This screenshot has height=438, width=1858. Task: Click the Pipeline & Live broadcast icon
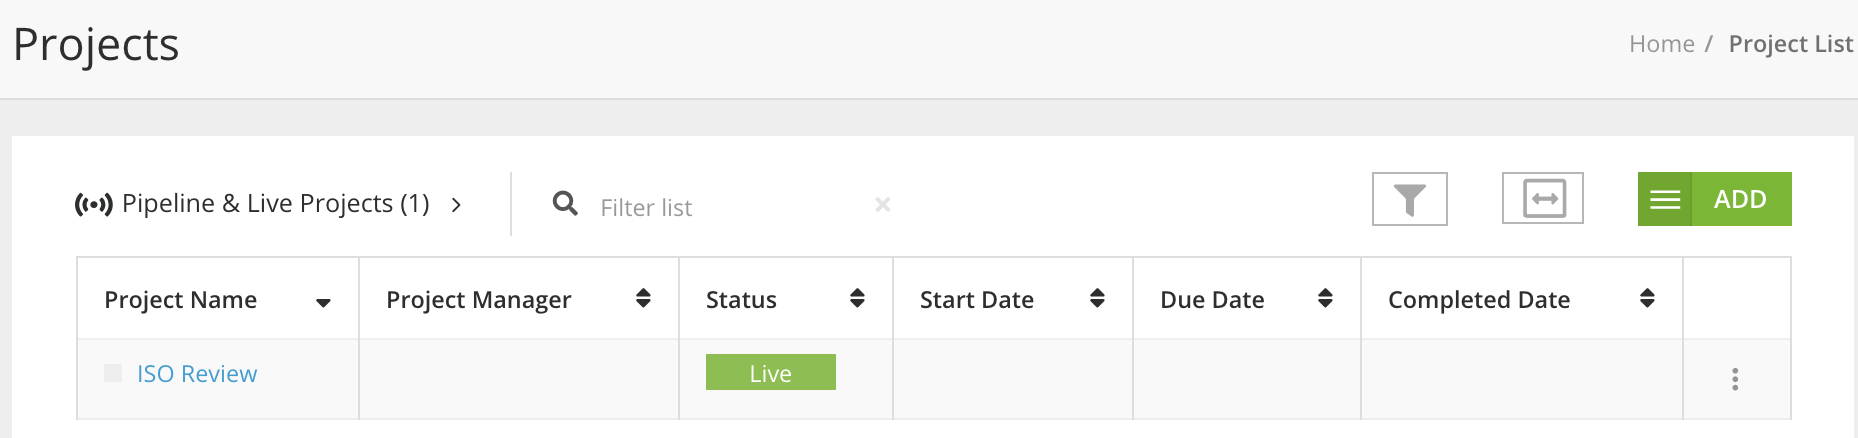coord(94,205)
